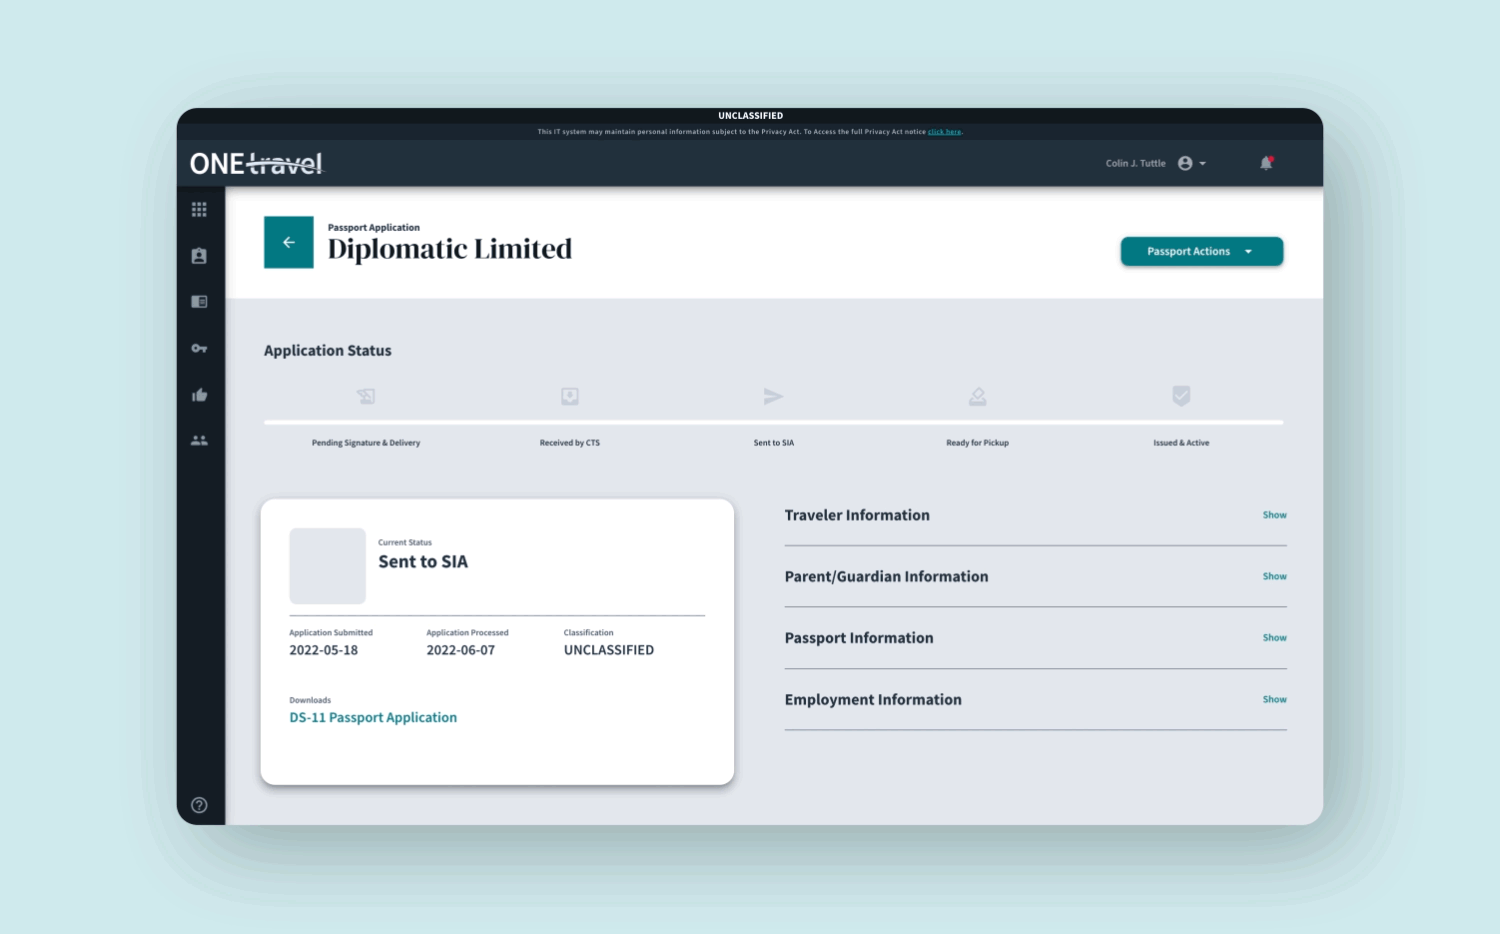Click the ONE travel logo
This screenshot has height=934, width=1500.
[257, 163]
